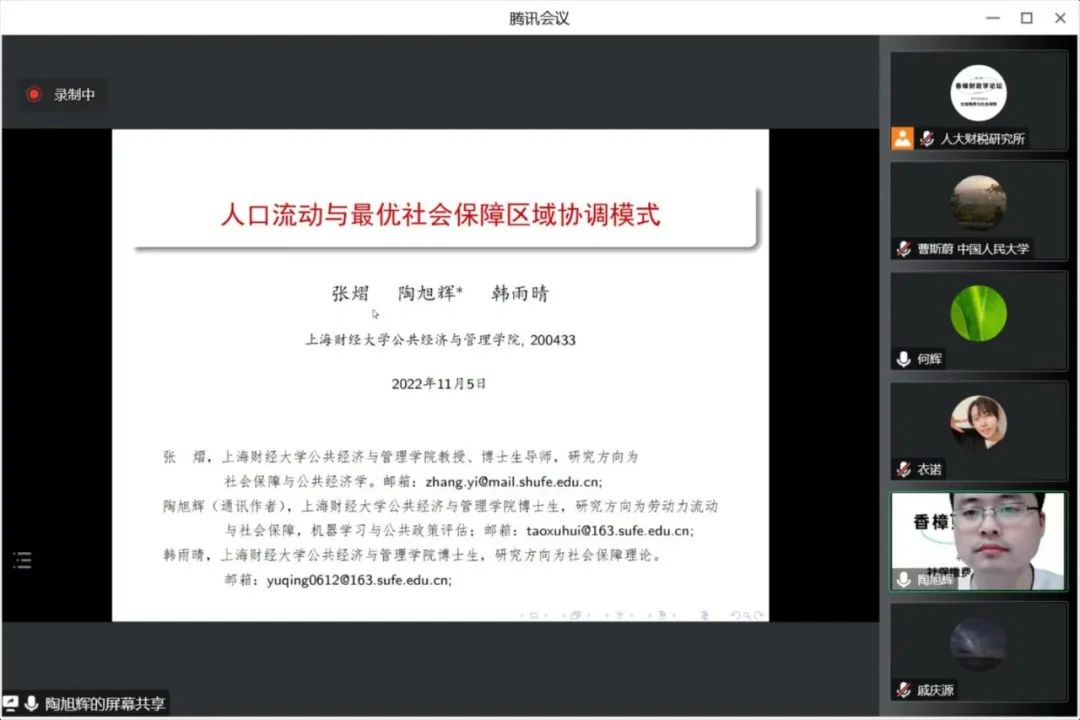Toggle 曹斯蔚 中国人民大学's muted microphone
1080x720 pixels.
(x=903, y=249)
